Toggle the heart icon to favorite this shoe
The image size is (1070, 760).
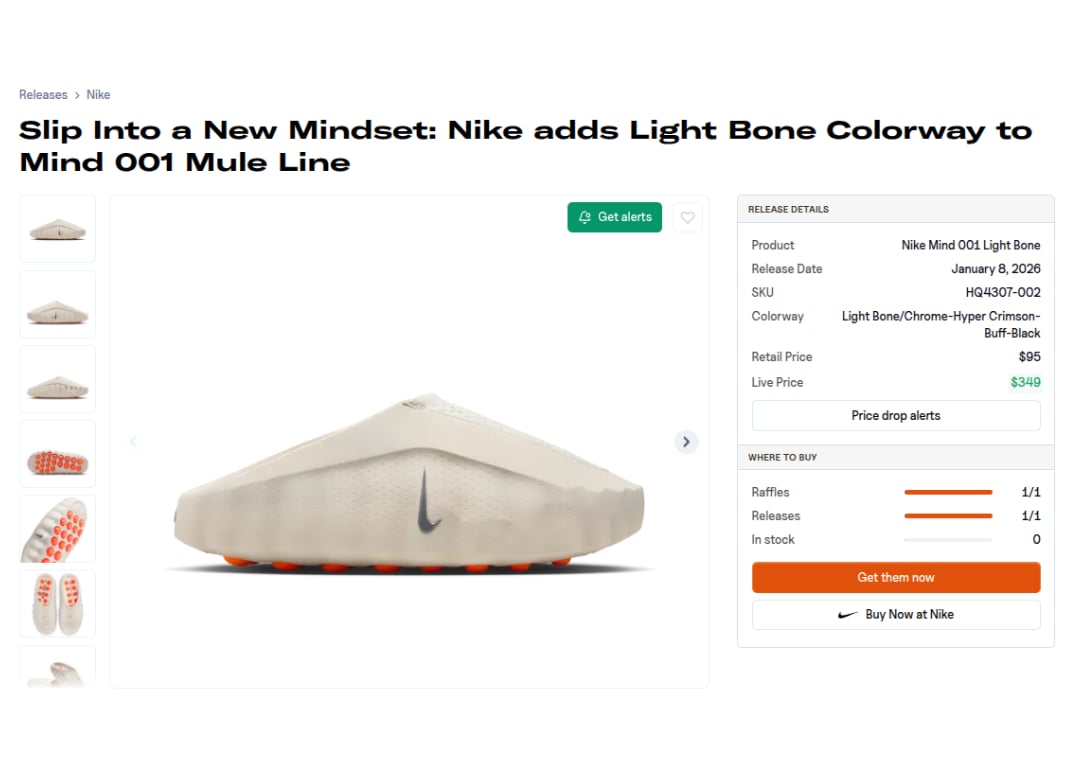(687, 217)
